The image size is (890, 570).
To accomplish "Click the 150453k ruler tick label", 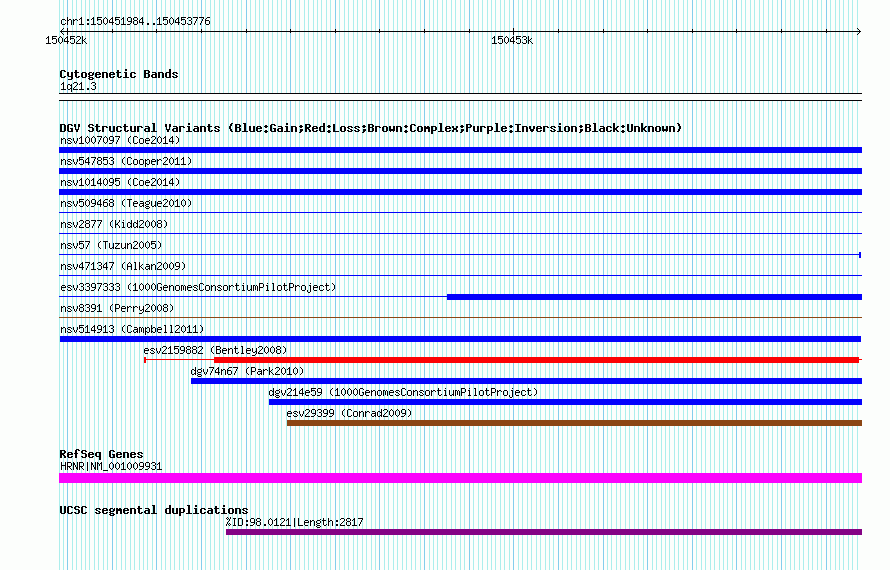I will (x=512, y=40).
